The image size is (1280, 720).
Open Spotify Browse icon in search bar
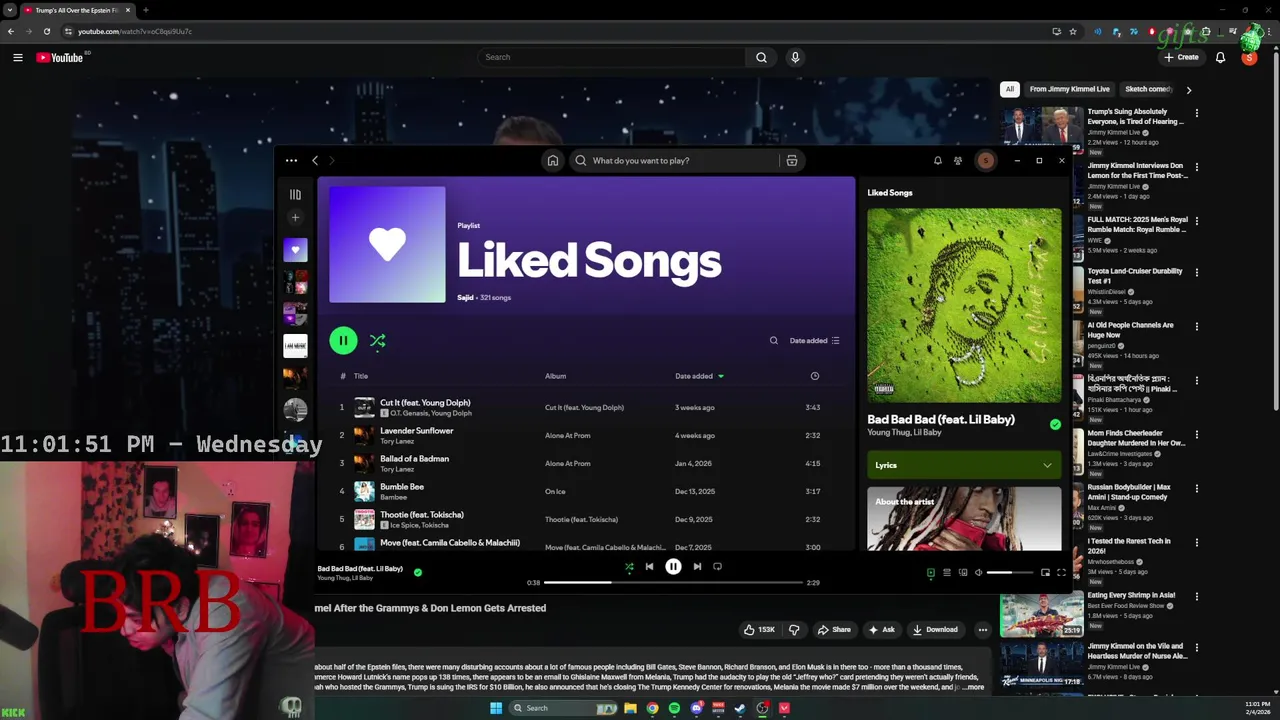click(x=791, y=160)
